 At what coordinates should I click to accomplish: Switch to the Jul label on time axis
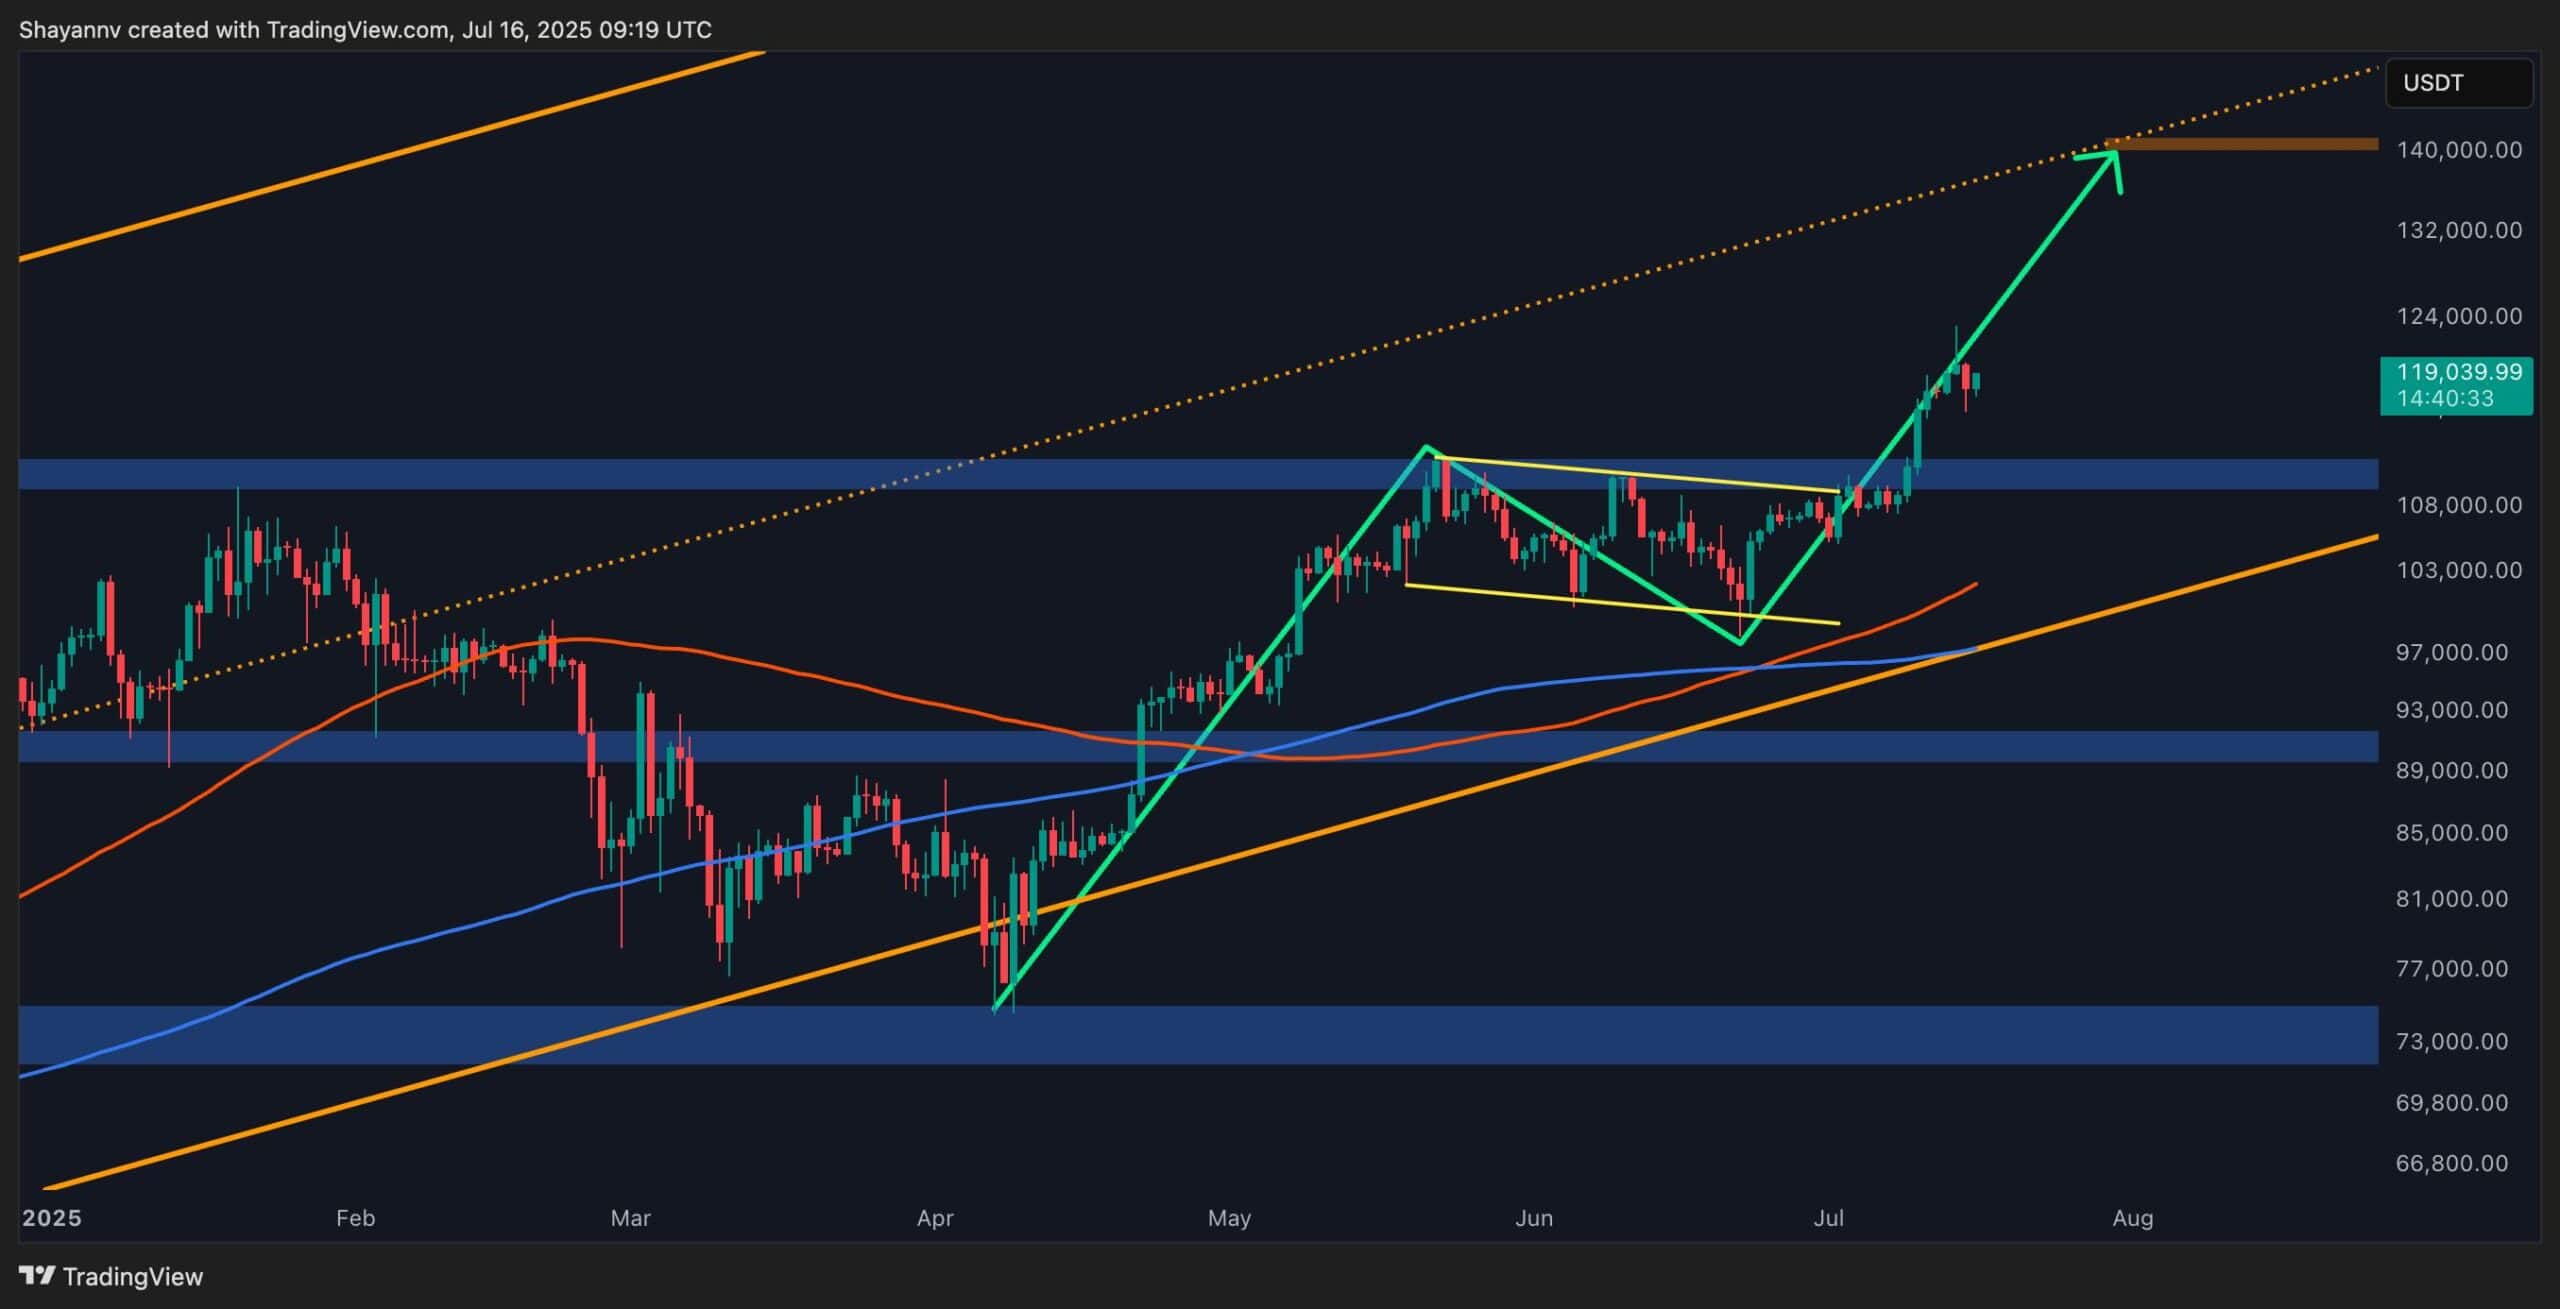[1829, 1219]
